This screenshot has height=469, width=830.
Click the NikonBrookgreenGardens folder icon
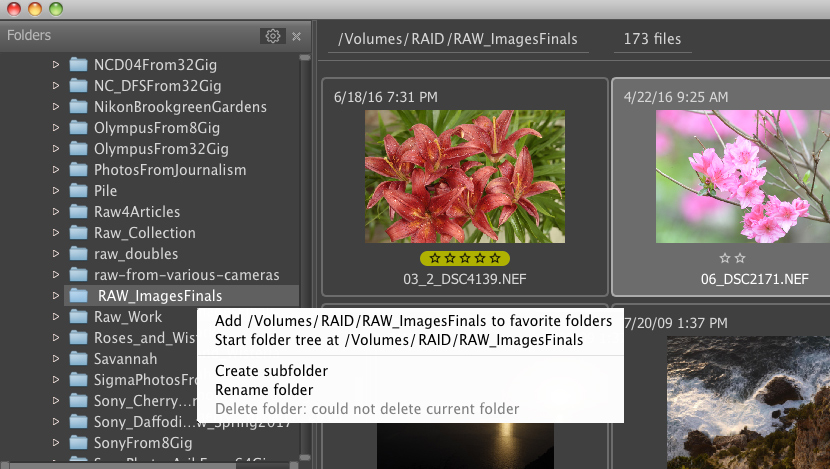click(79, 107)
